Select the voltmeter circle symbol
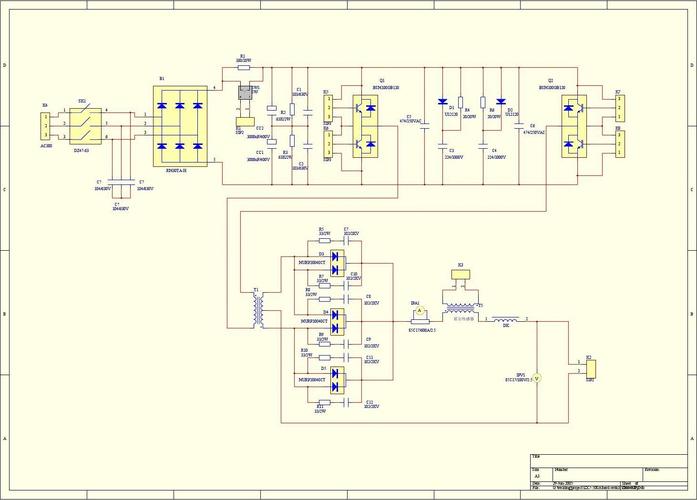This screenshot has height=500, width=697. tap(537, 378)
